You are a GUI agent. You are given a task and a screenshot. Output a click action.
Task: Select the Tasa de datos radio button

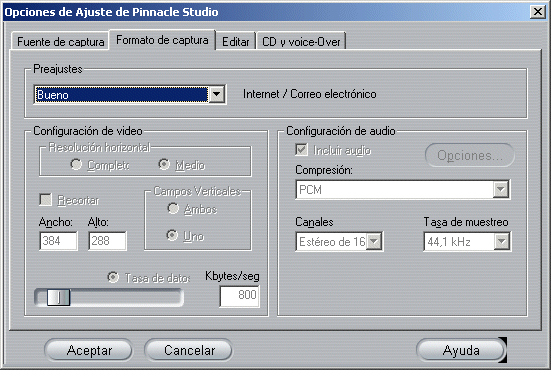click(113, 277)
